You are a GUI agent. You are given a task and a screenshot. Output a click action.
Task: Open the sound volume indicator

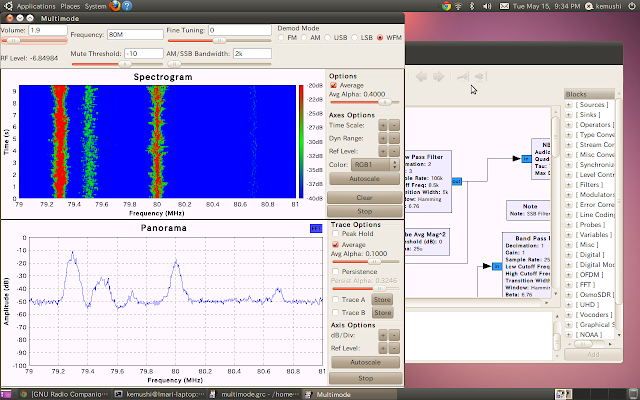point(487,6)
